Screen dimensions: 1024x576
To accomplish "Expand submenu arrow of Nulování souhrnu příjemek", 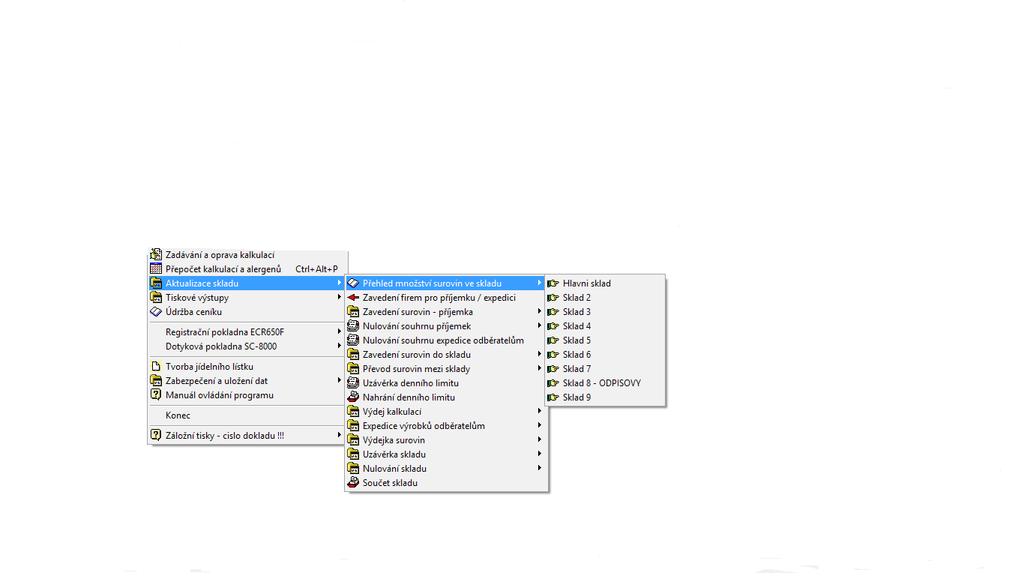I will click(x=539, y=326).
